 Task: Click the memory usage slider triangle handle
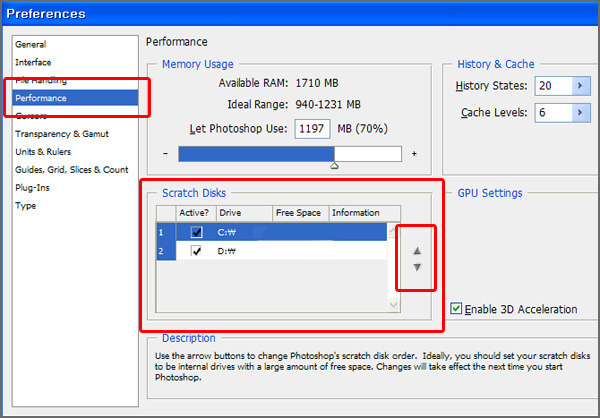[334, 166]
